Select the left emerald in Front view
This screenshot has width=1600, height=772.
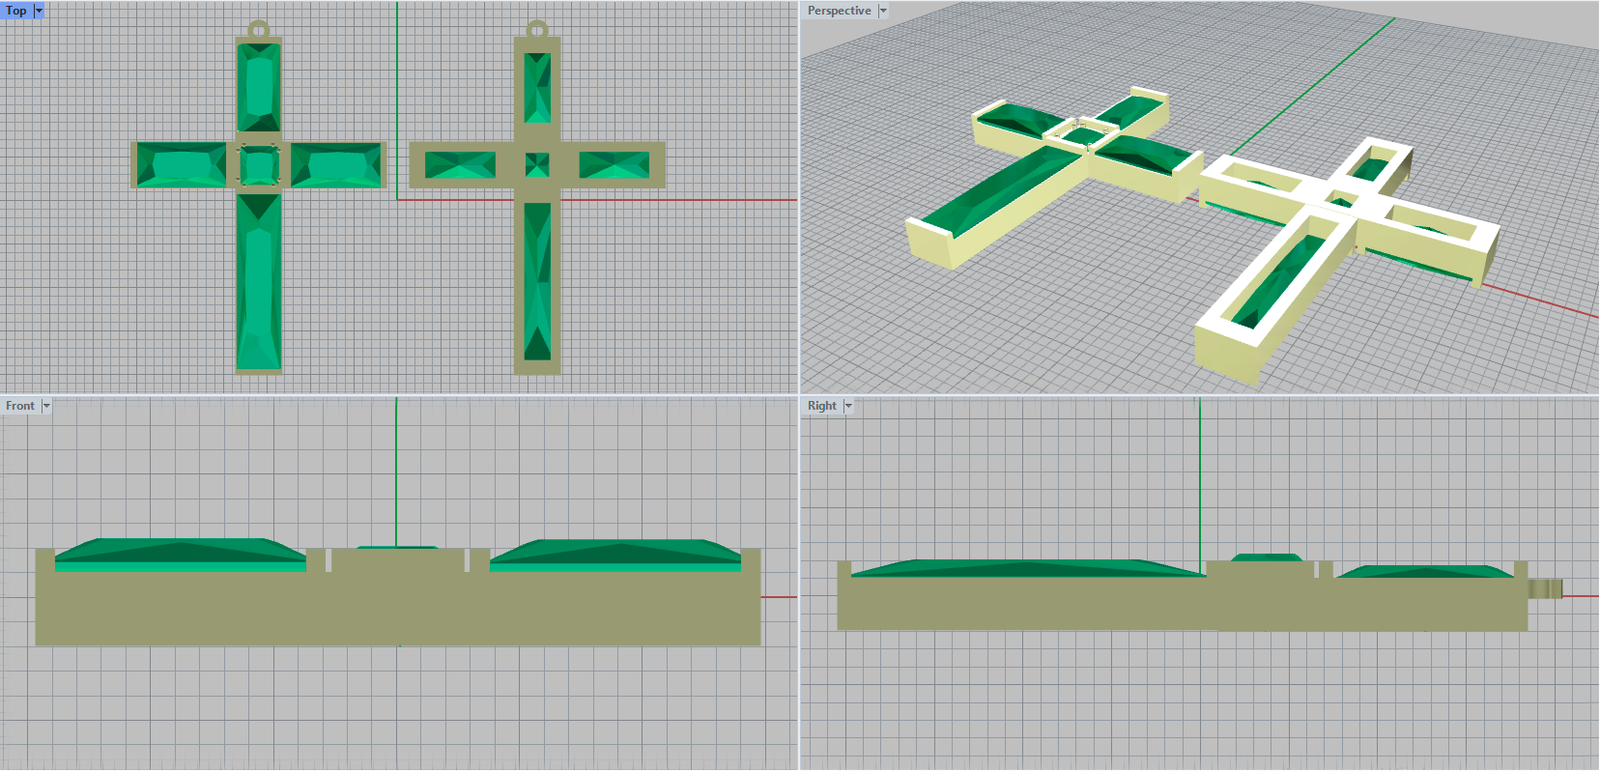coord(180,555)
